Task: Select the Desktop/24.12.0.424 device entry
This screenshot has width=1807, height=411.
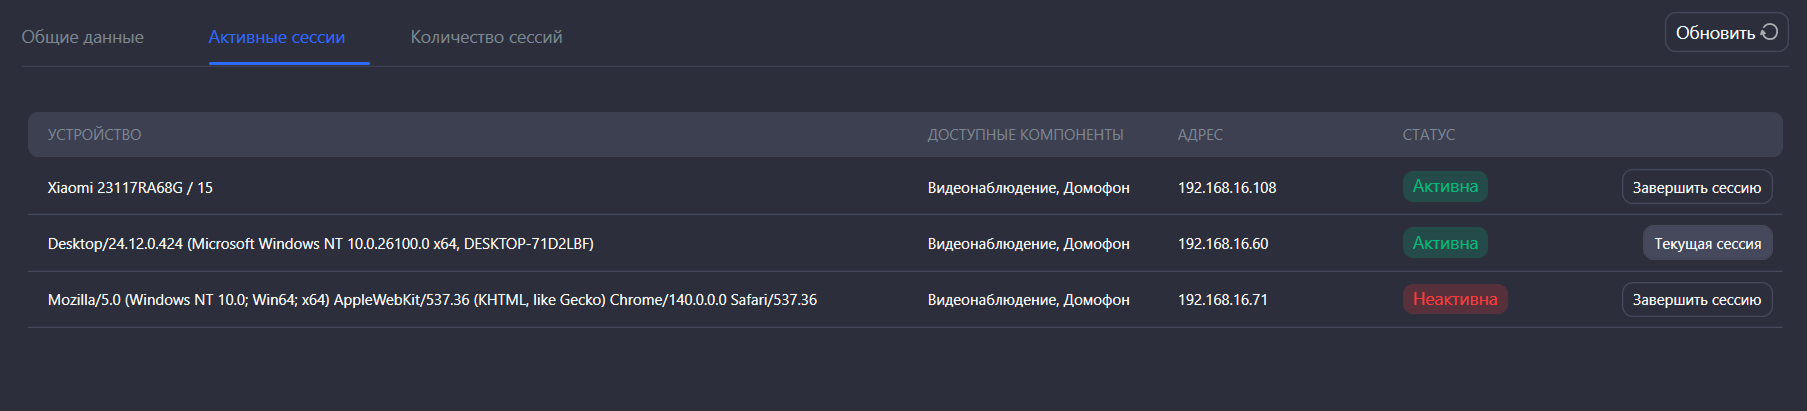Action: coord(320,244)
